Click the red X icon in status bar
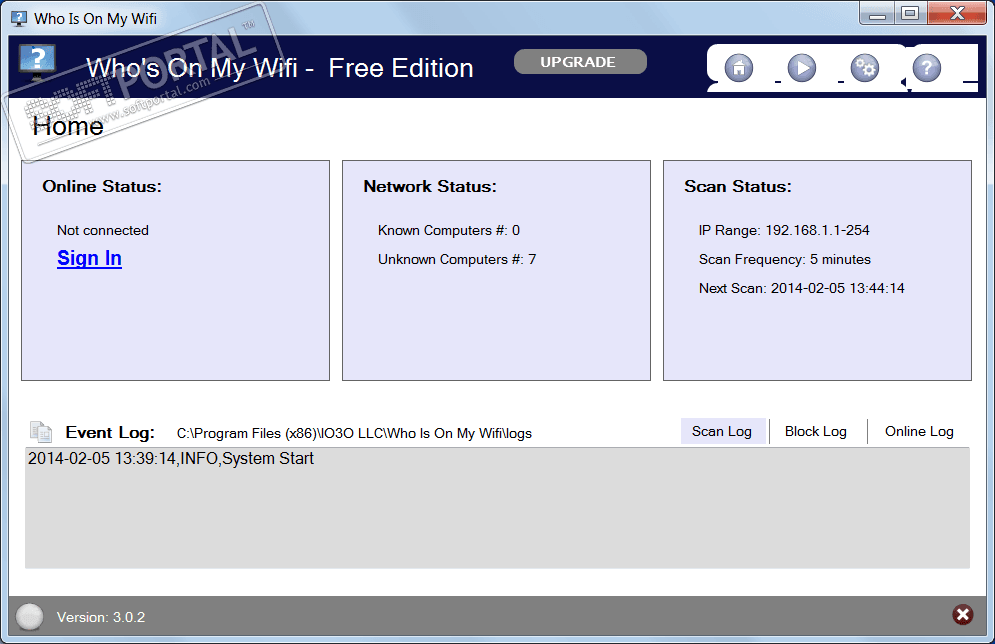Viewport: 995px width, 644px height. [x=963, y=614]
